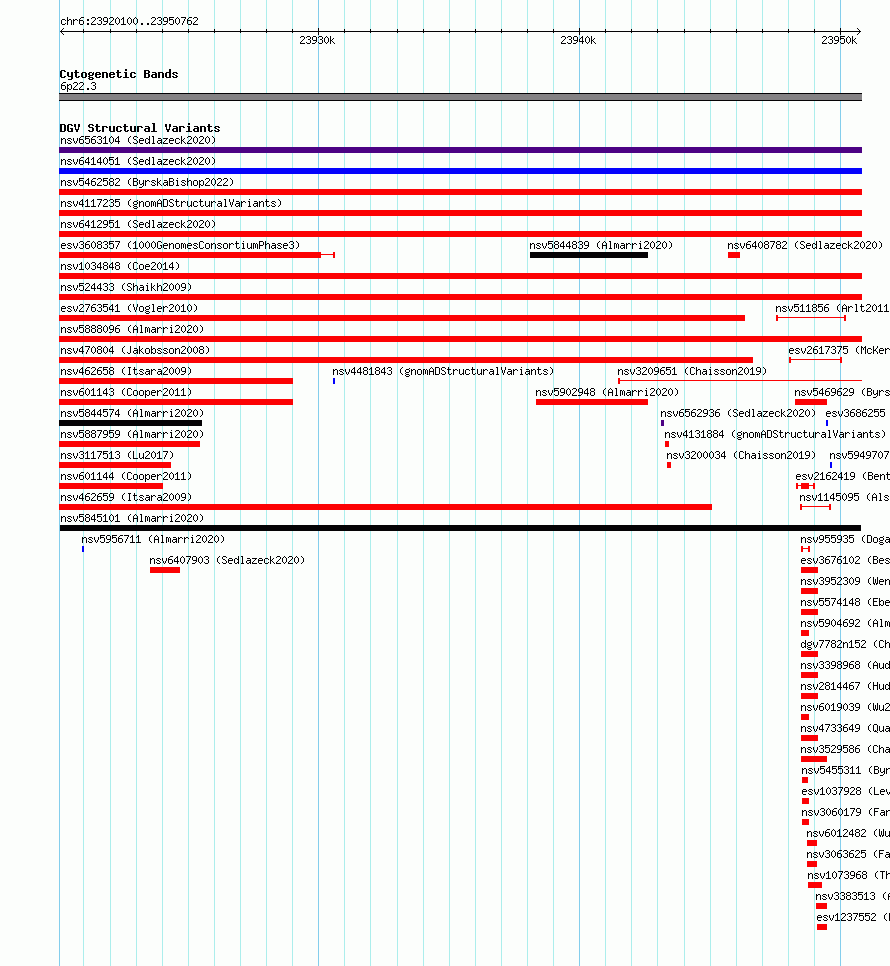Click nsv470804 (Jakobsson2008) label
Image resolution: width=890 pixels, height=966 pixels.
pos(135,350)
